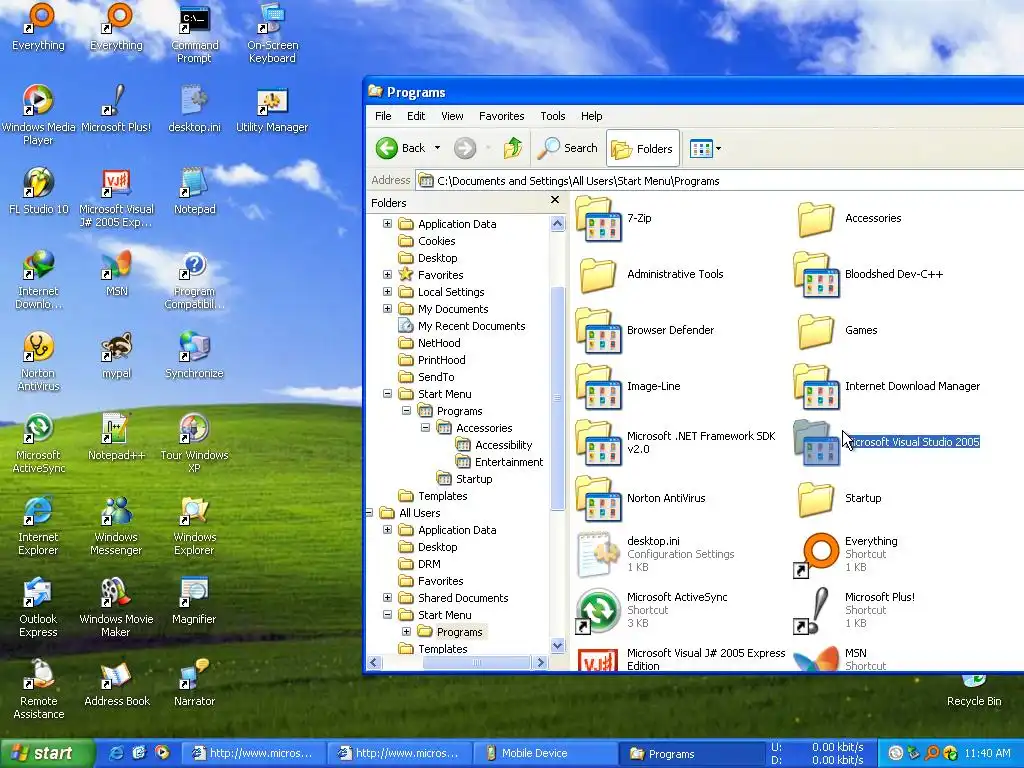This screenshot has width=1024, height=768.
Task: Select Entertainment in the folder tree
Action: coord(500,462)
